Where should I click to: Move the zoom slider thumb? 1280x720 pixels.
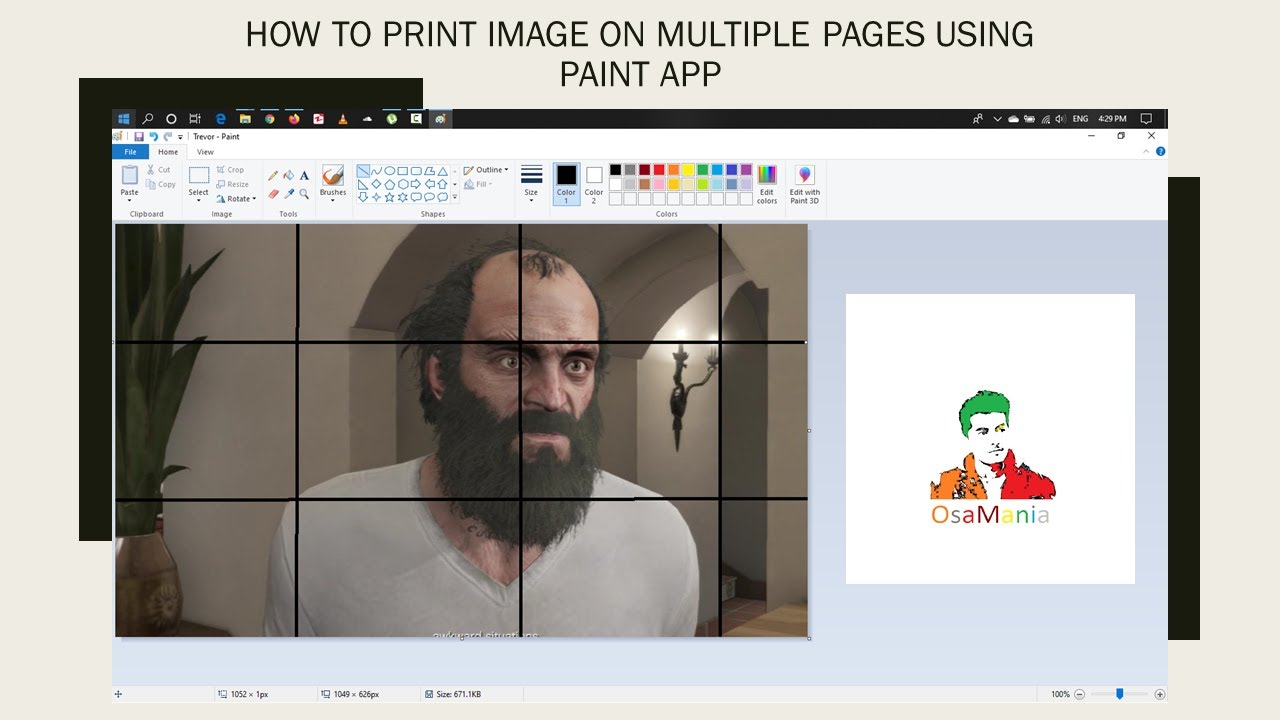click(1119, 694)
